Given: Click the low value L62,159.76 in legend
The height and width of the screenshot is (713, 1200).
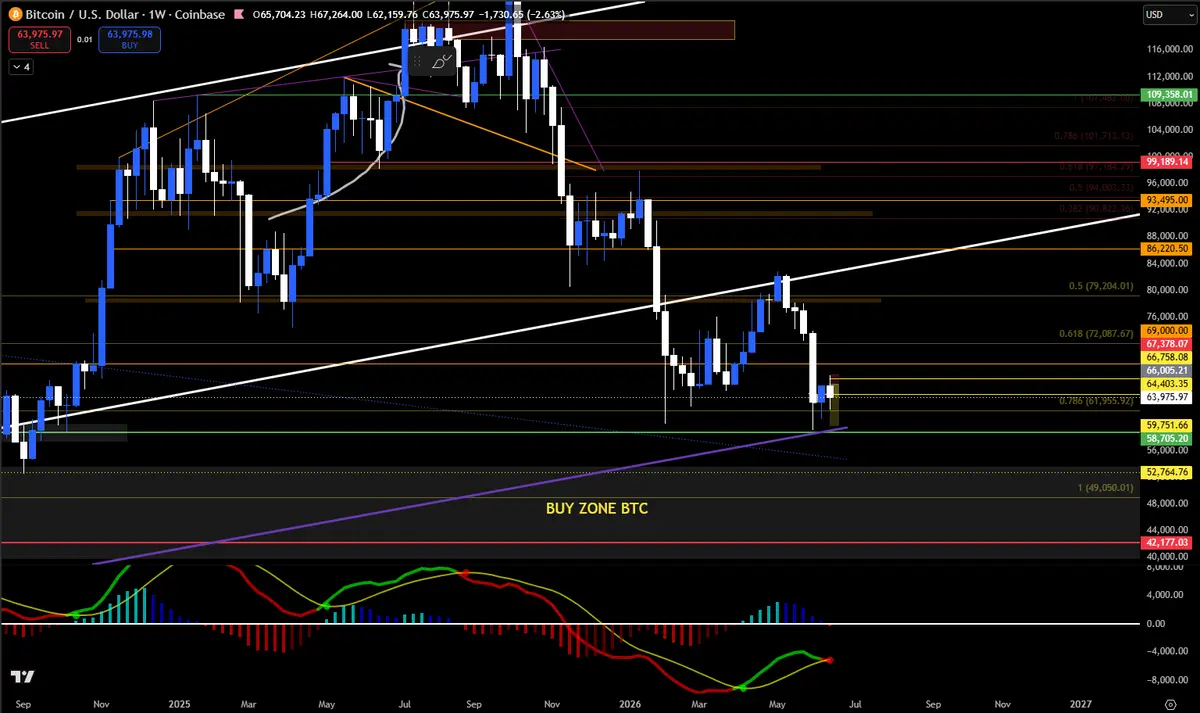Looking at the screenshot, I should [x=392, y=15].
